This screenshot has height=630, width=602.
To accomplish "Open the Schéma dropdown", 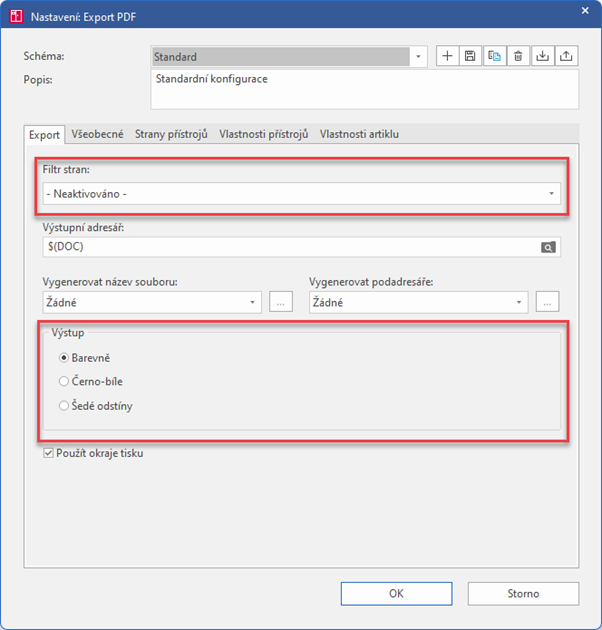I will pyautogui.click(x=418, y=57).
